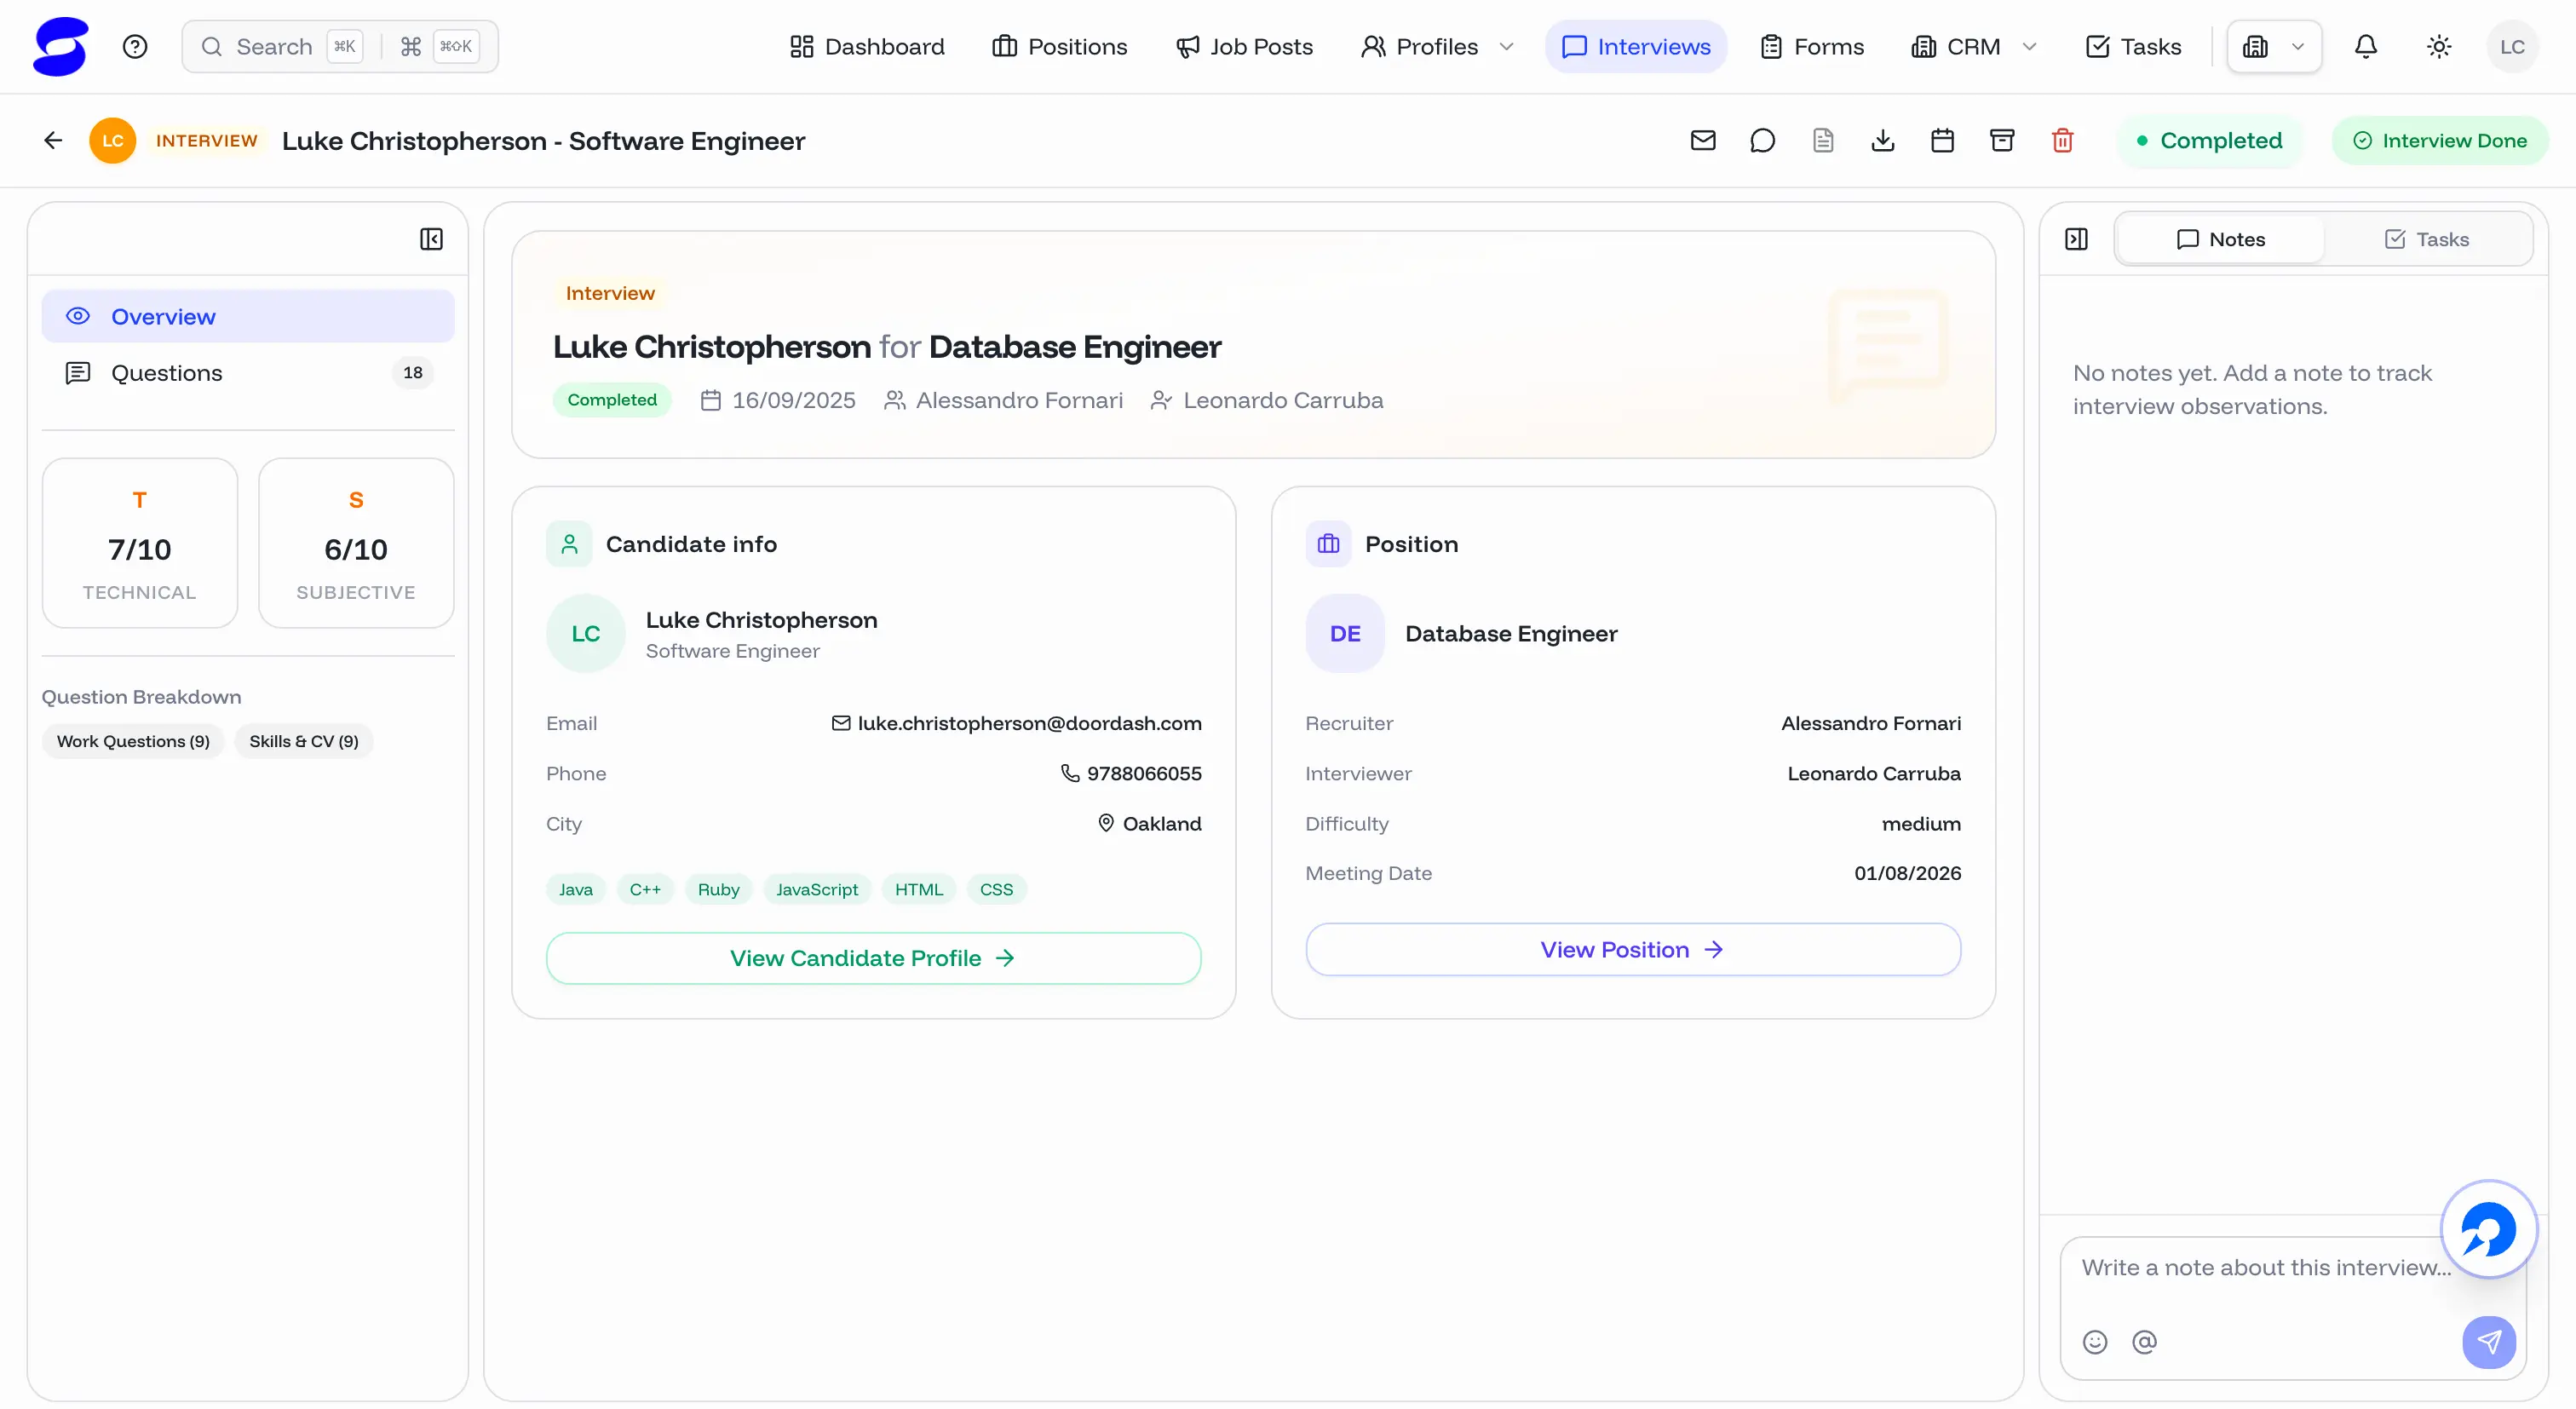Download interview using download icon
The height and width of the screenshot is (1409, 2576).
coord(1882,141)
